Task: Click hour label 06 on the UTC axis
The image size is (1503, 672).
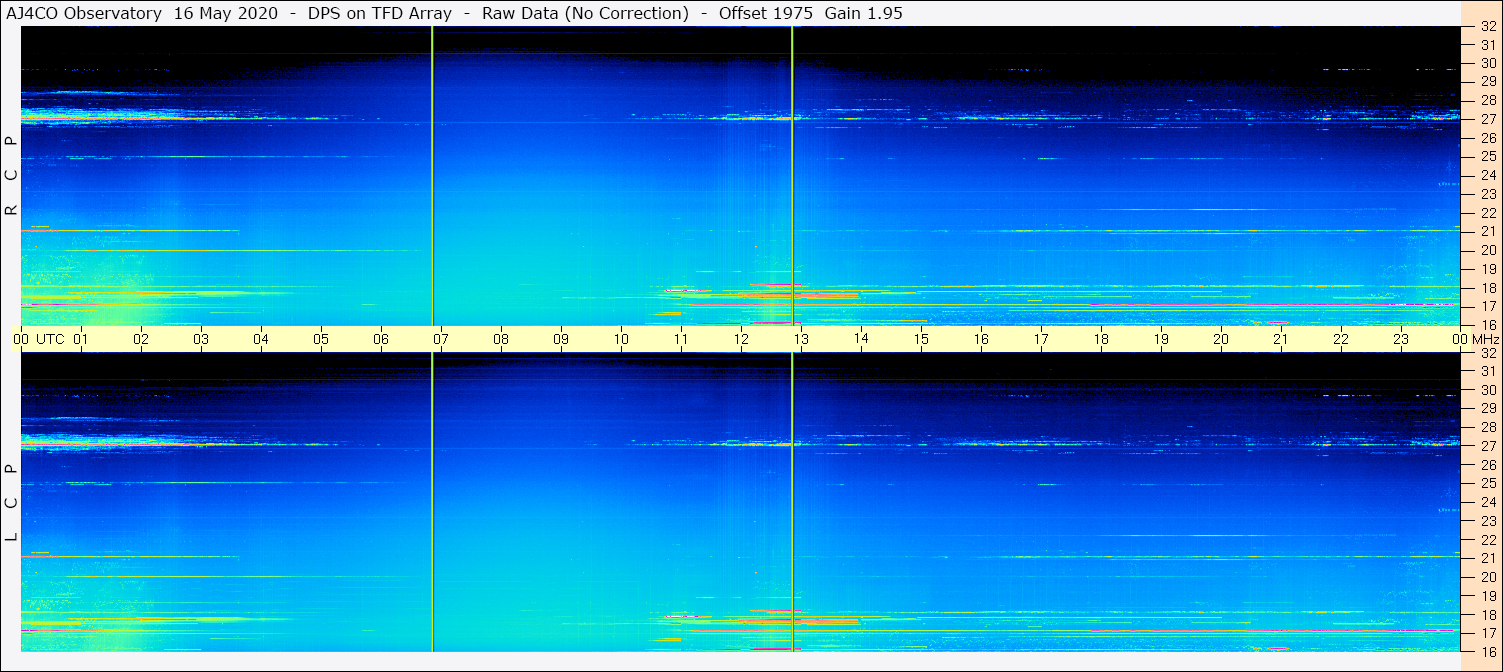Action: 381,339
